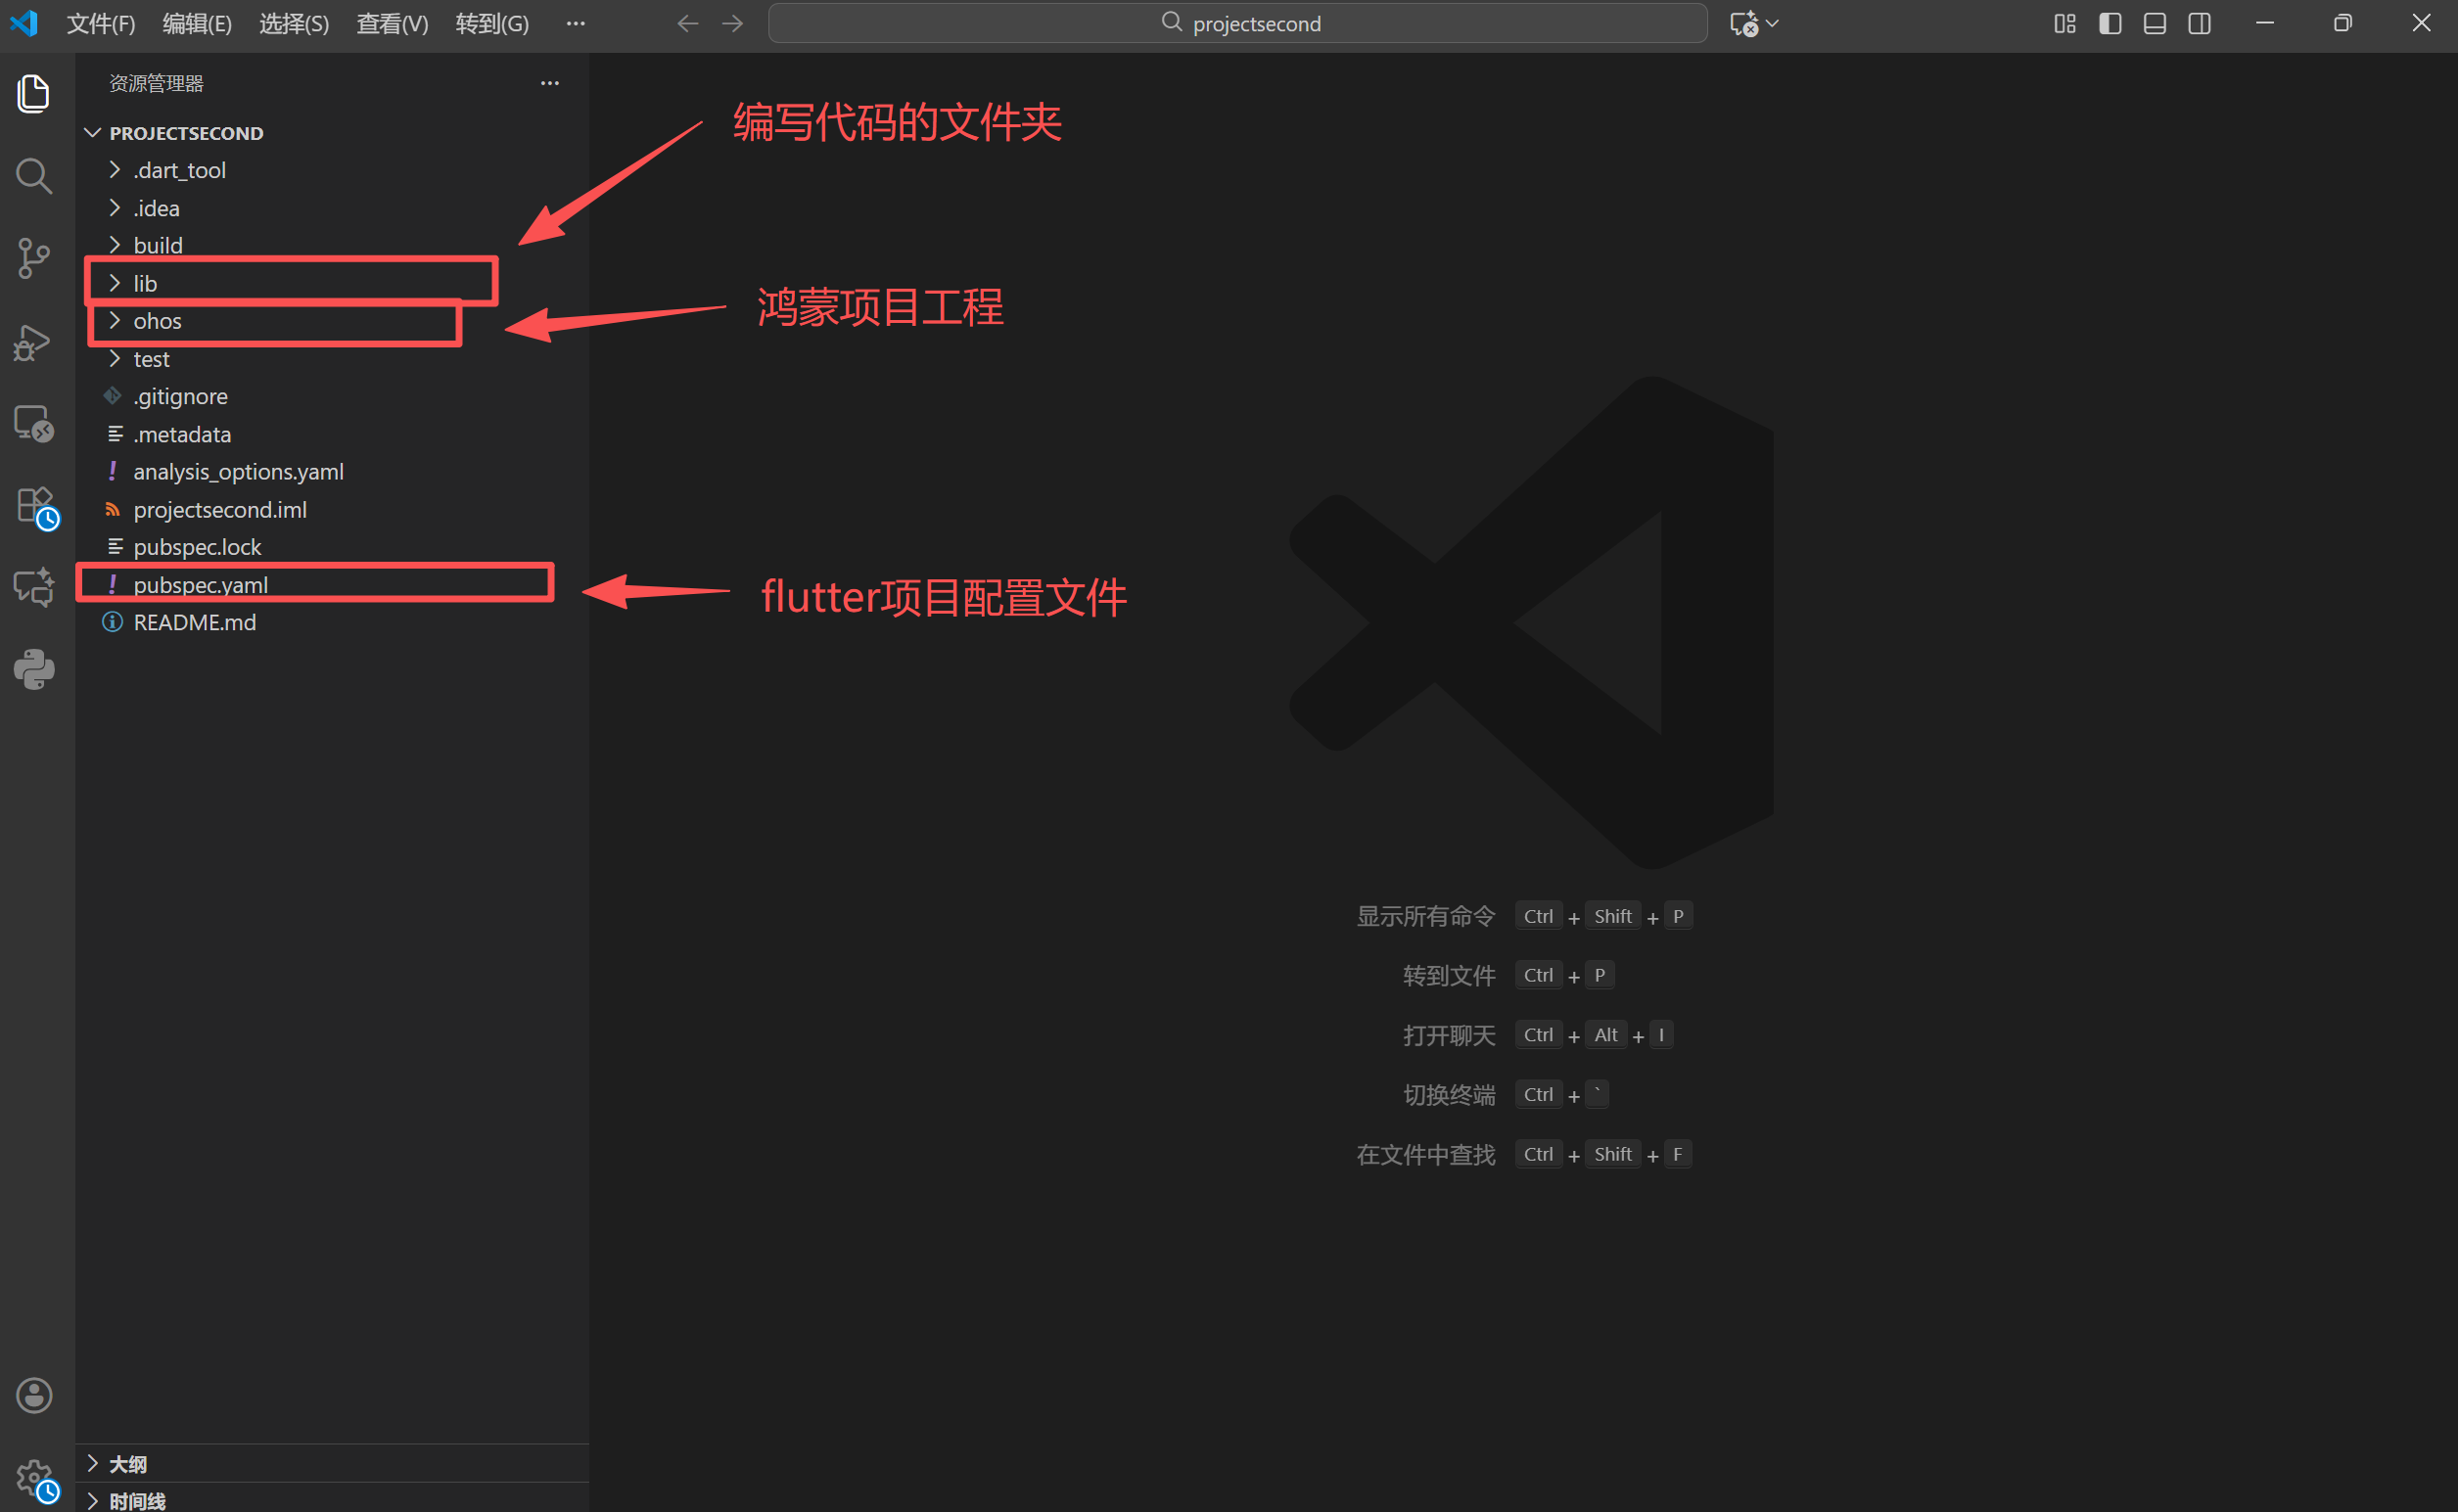Toggle the secondary side bar visibility
The width and height of the screenshot is (2458, 1512).
[2199, 23]
